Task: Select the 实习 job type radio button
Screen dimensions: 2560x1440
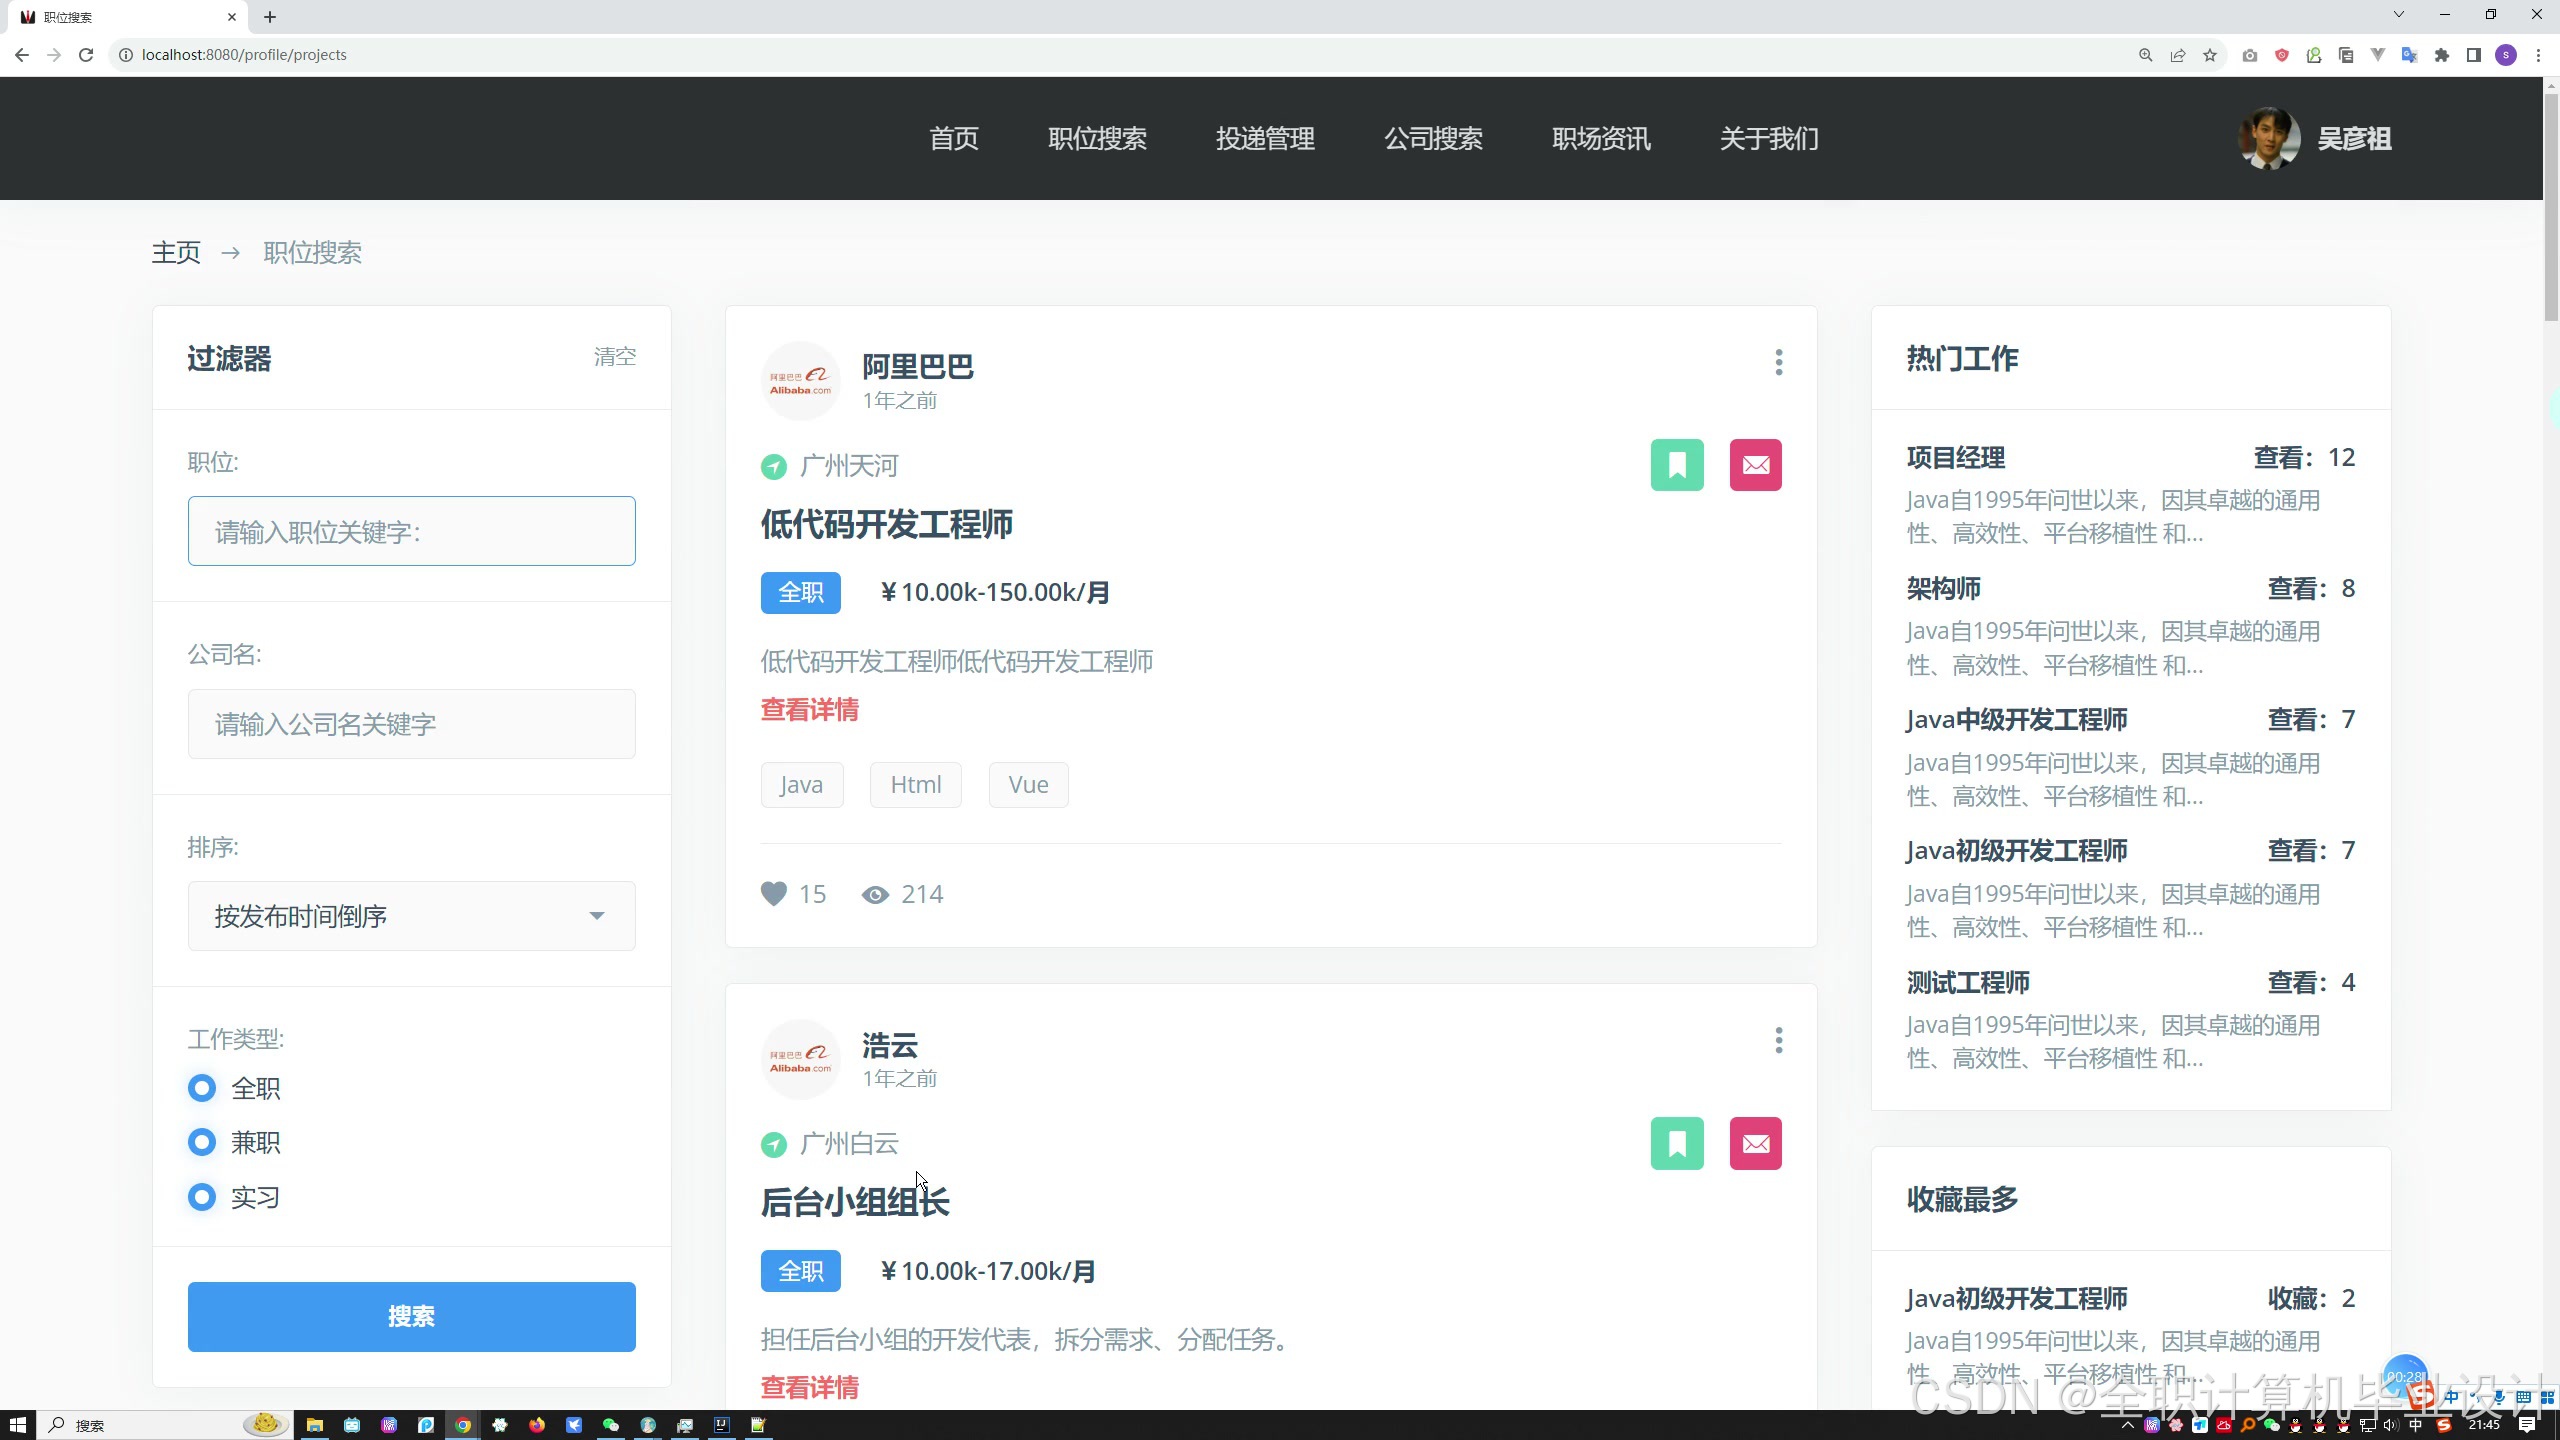Action: click(x=202, y=1197)
